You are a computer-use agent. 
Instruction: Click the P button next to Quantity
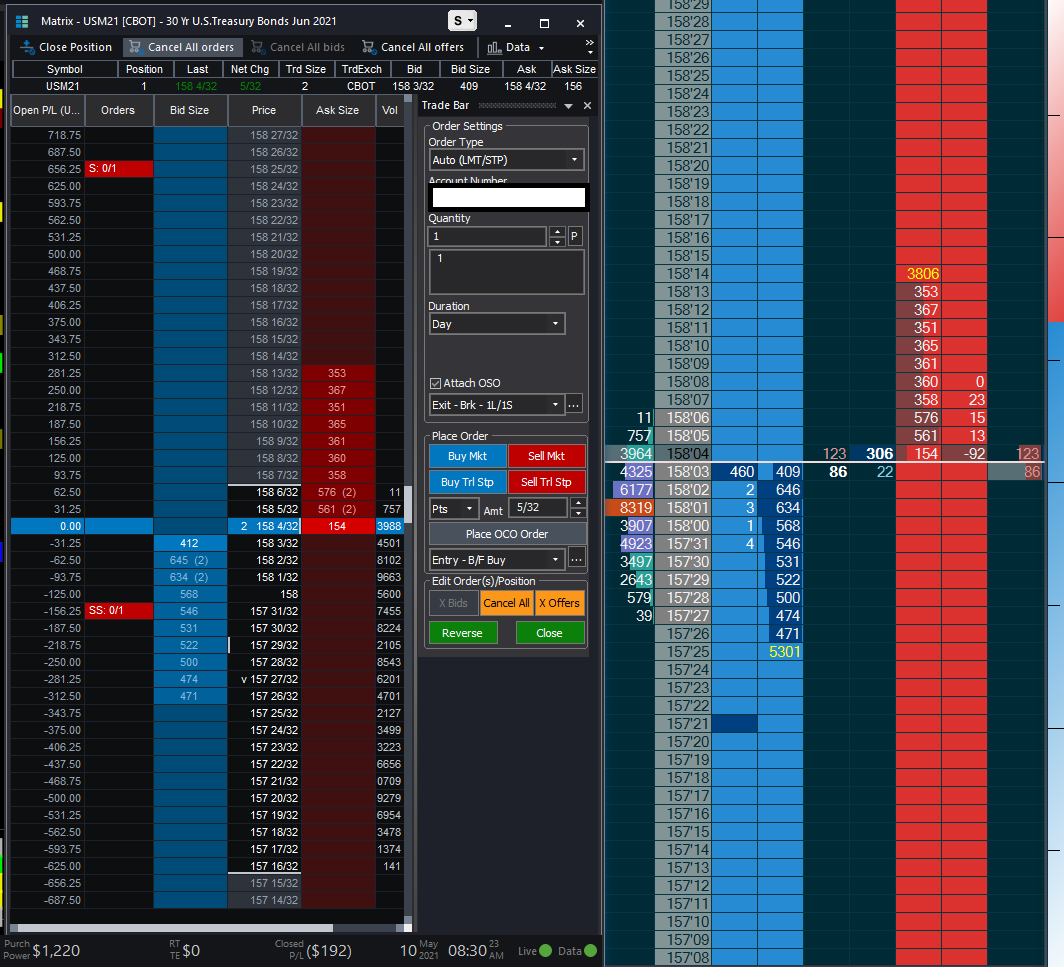point(574,236)
